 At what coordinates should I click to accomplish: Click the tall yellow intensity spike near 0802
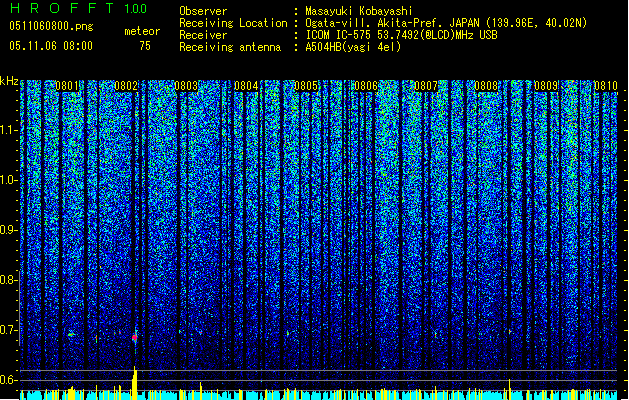click(x=135, y=383)
